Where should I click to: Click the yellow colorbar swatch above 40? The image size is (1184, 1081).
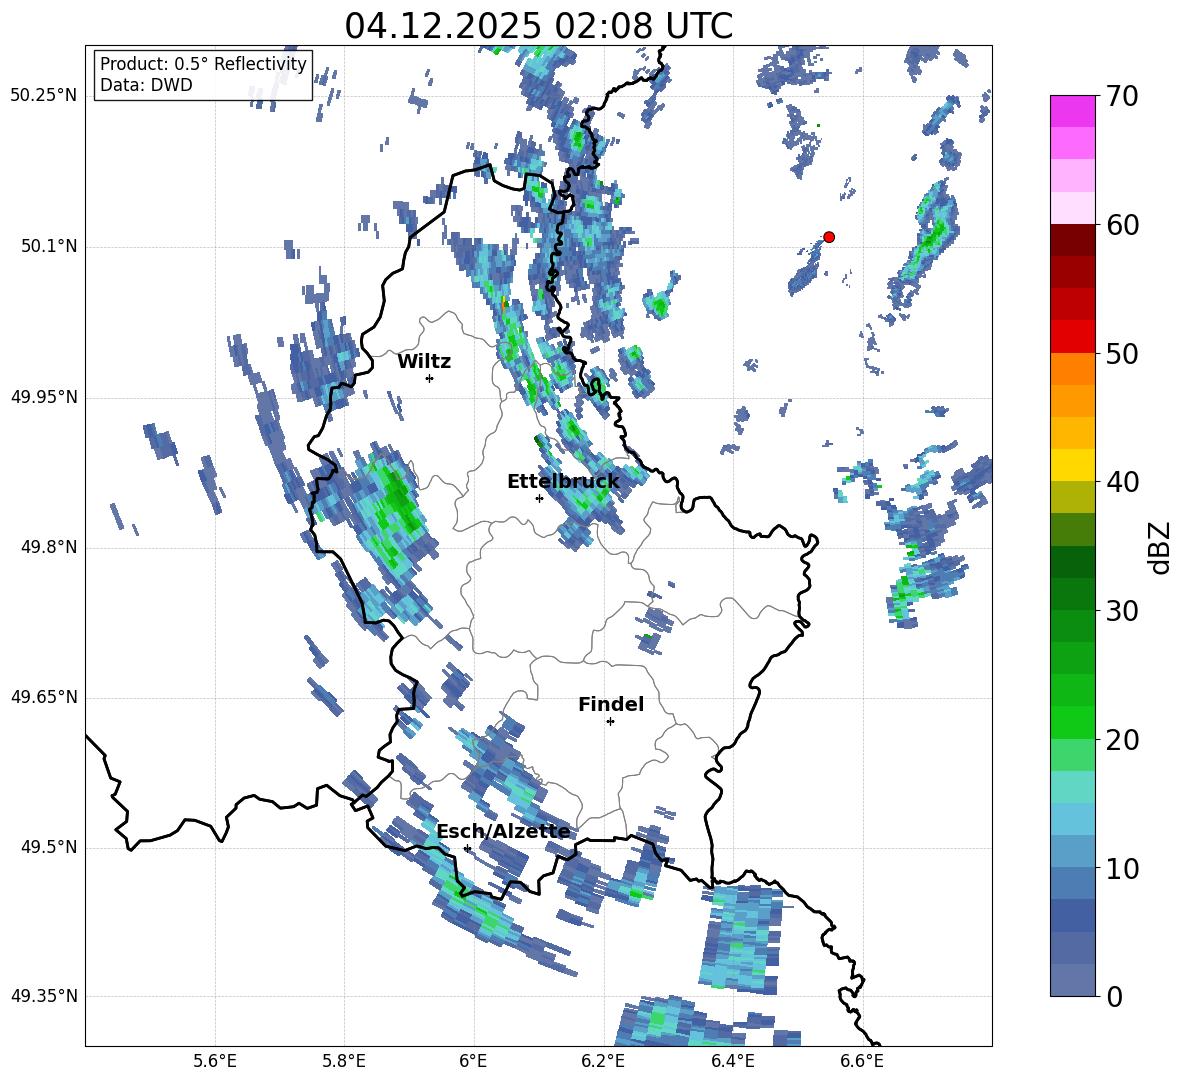pos(1072,465)
